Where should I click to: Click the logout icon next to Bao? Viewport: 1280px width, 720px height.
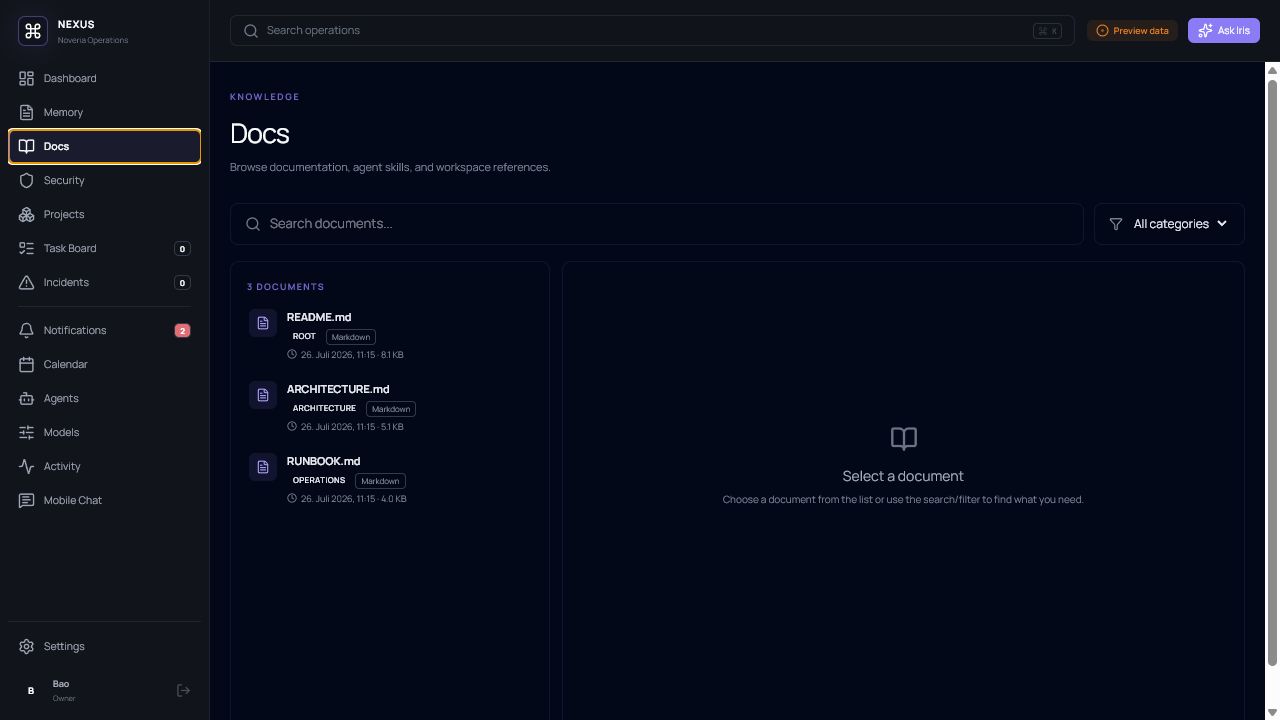pos(183,690)
